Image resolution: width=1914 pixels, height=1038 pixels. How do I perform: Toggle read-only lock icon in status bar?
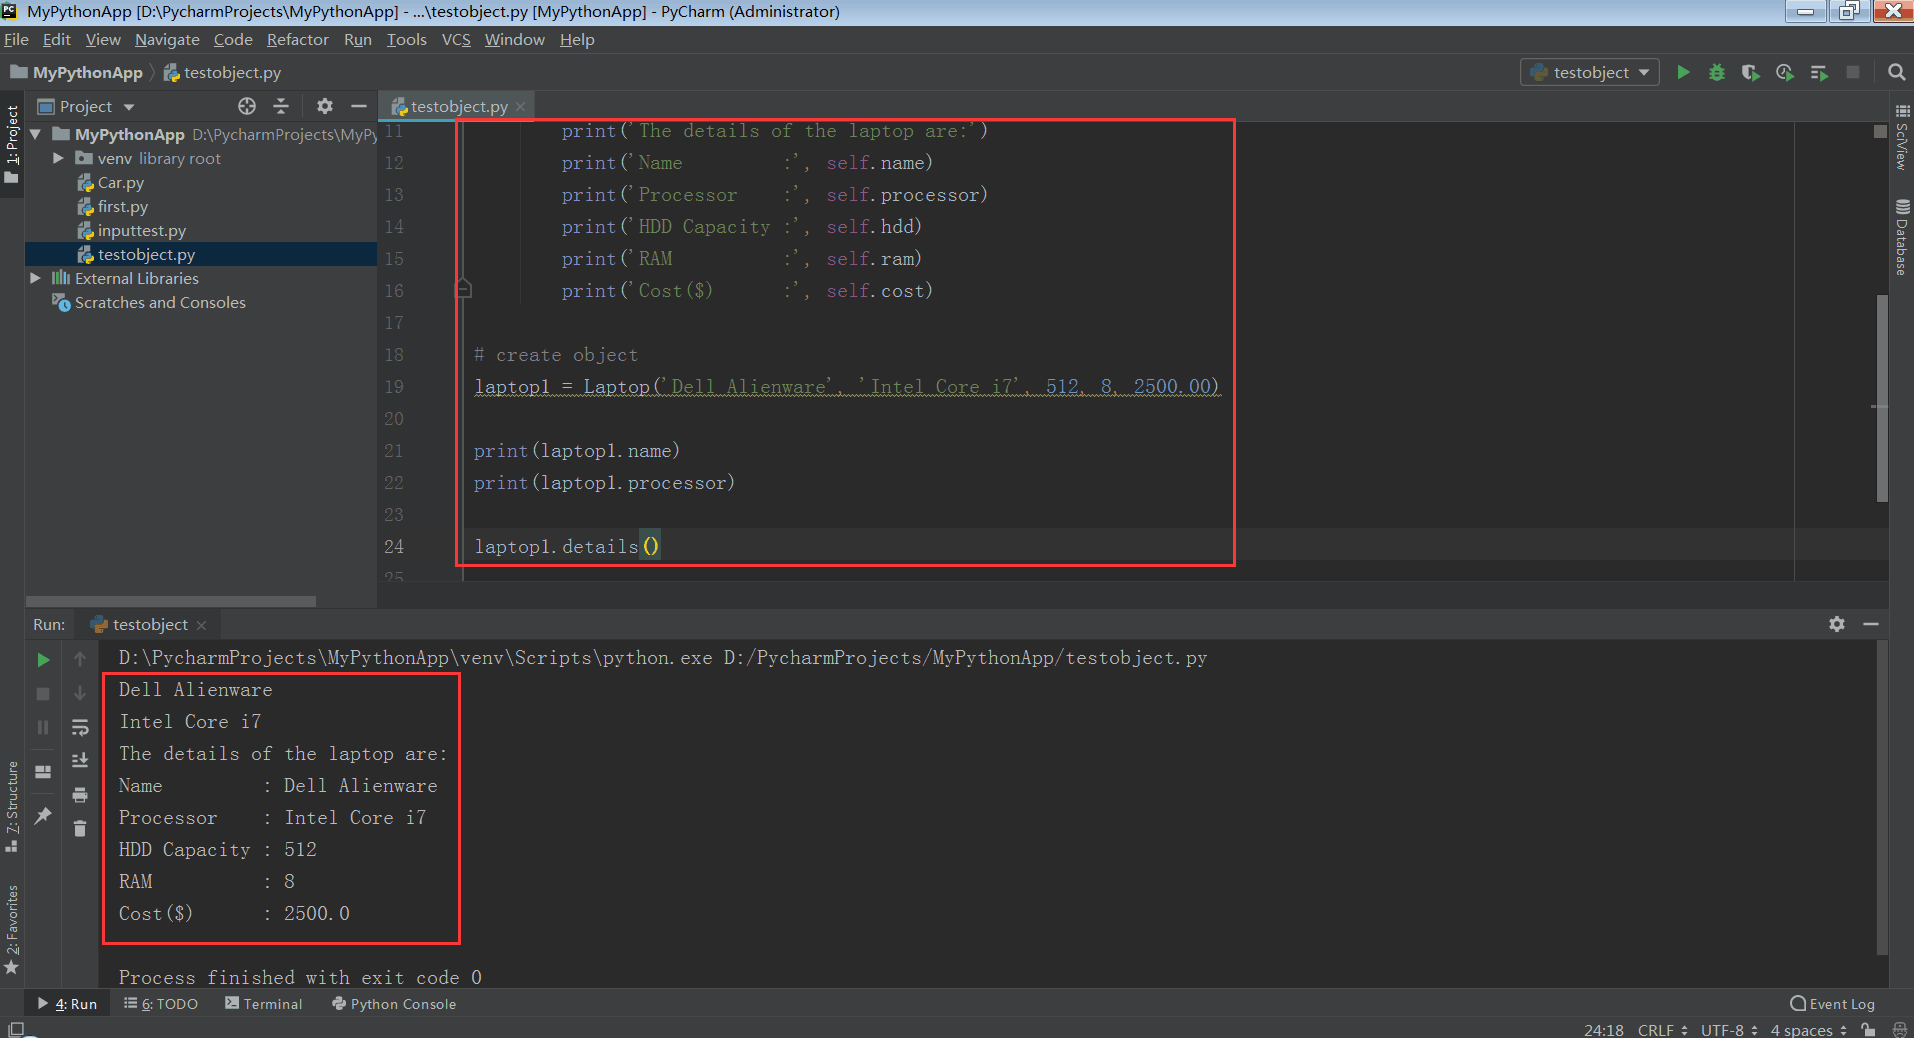click(x=1868, y=1029)
